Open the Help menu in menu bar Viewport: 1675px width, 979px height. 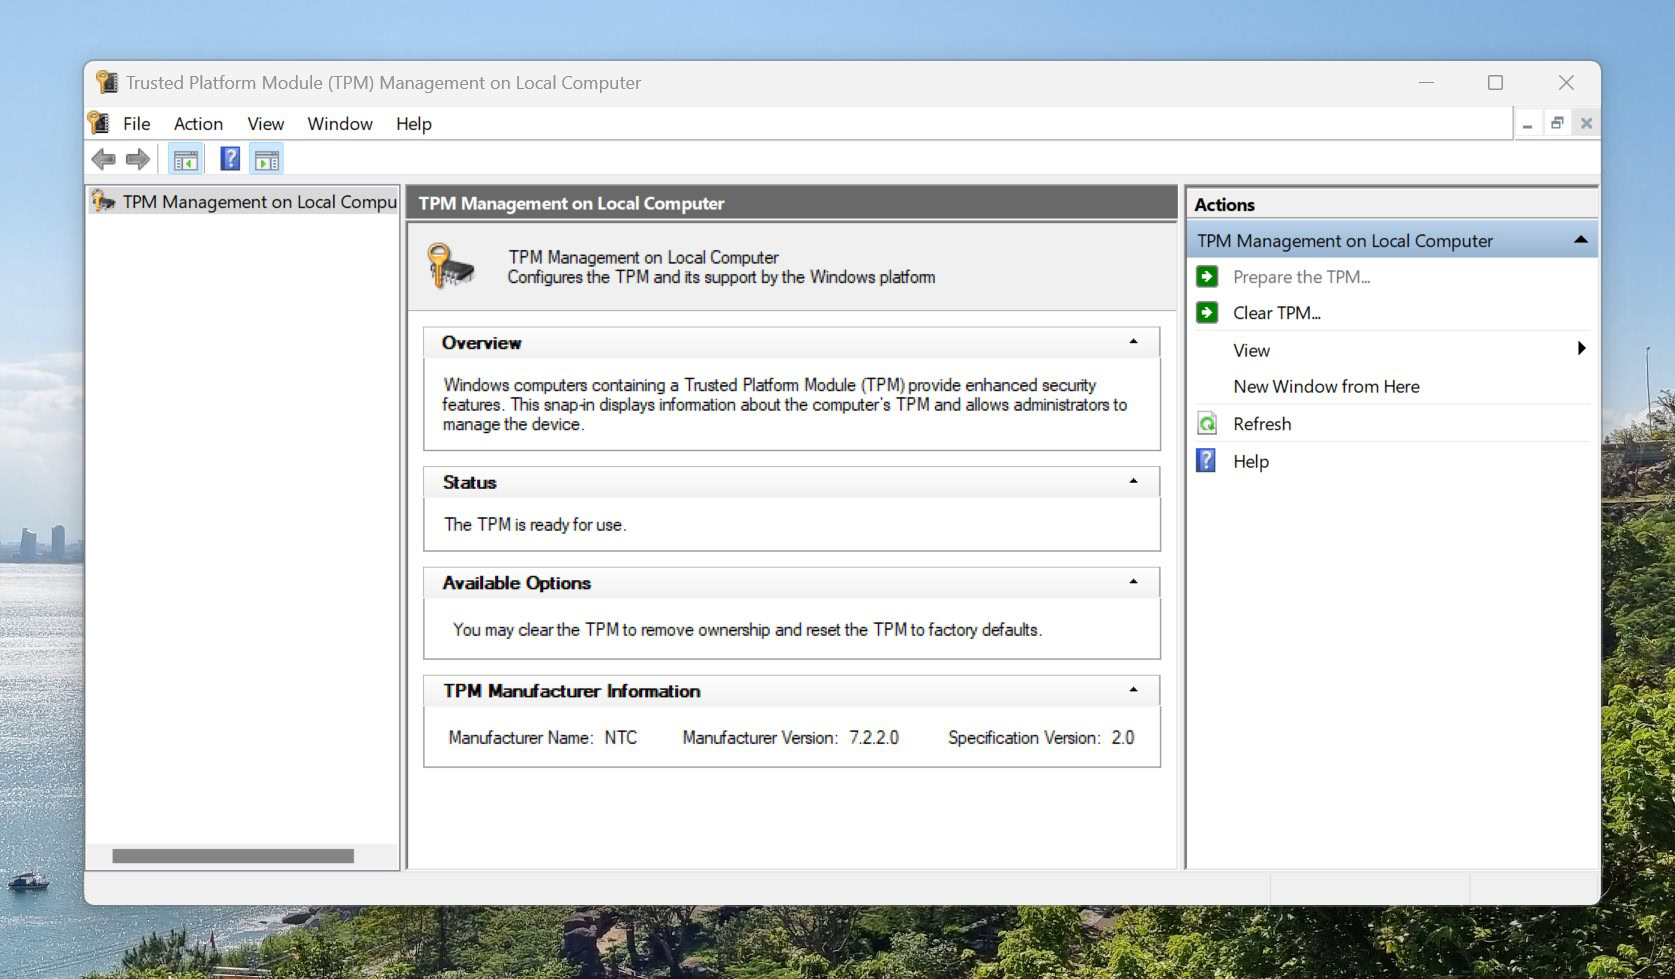[414, 124]
